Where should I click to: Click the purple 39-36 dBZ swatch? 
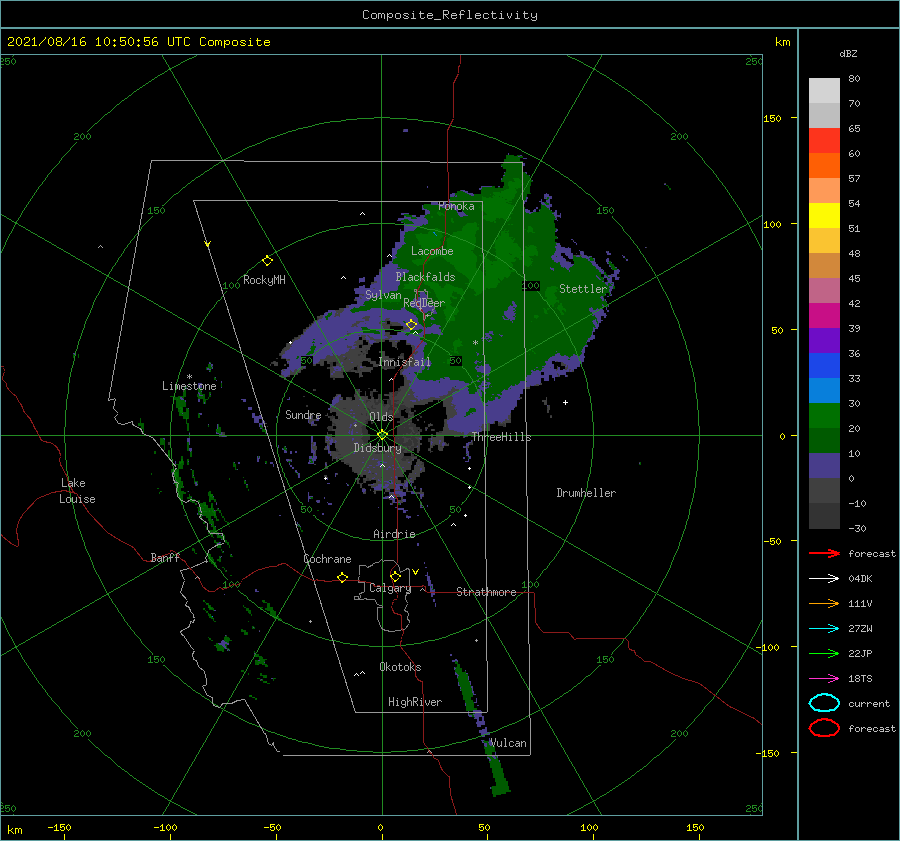pyautogui.click(x=824, y=340)
